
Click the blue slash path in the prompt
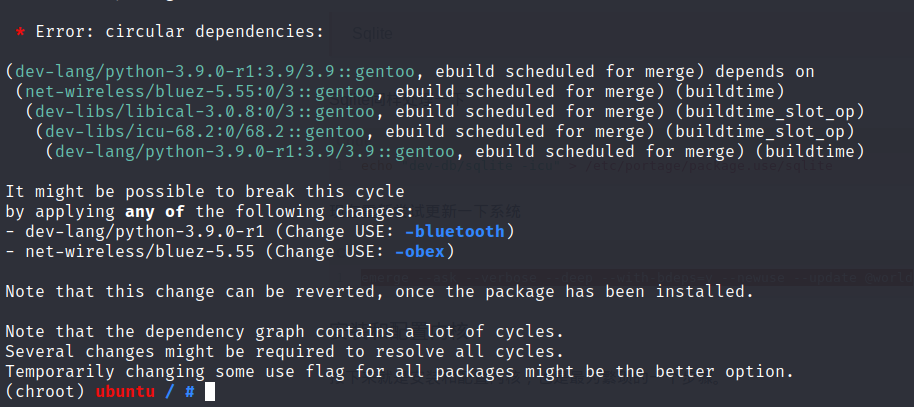coord(170,391)
